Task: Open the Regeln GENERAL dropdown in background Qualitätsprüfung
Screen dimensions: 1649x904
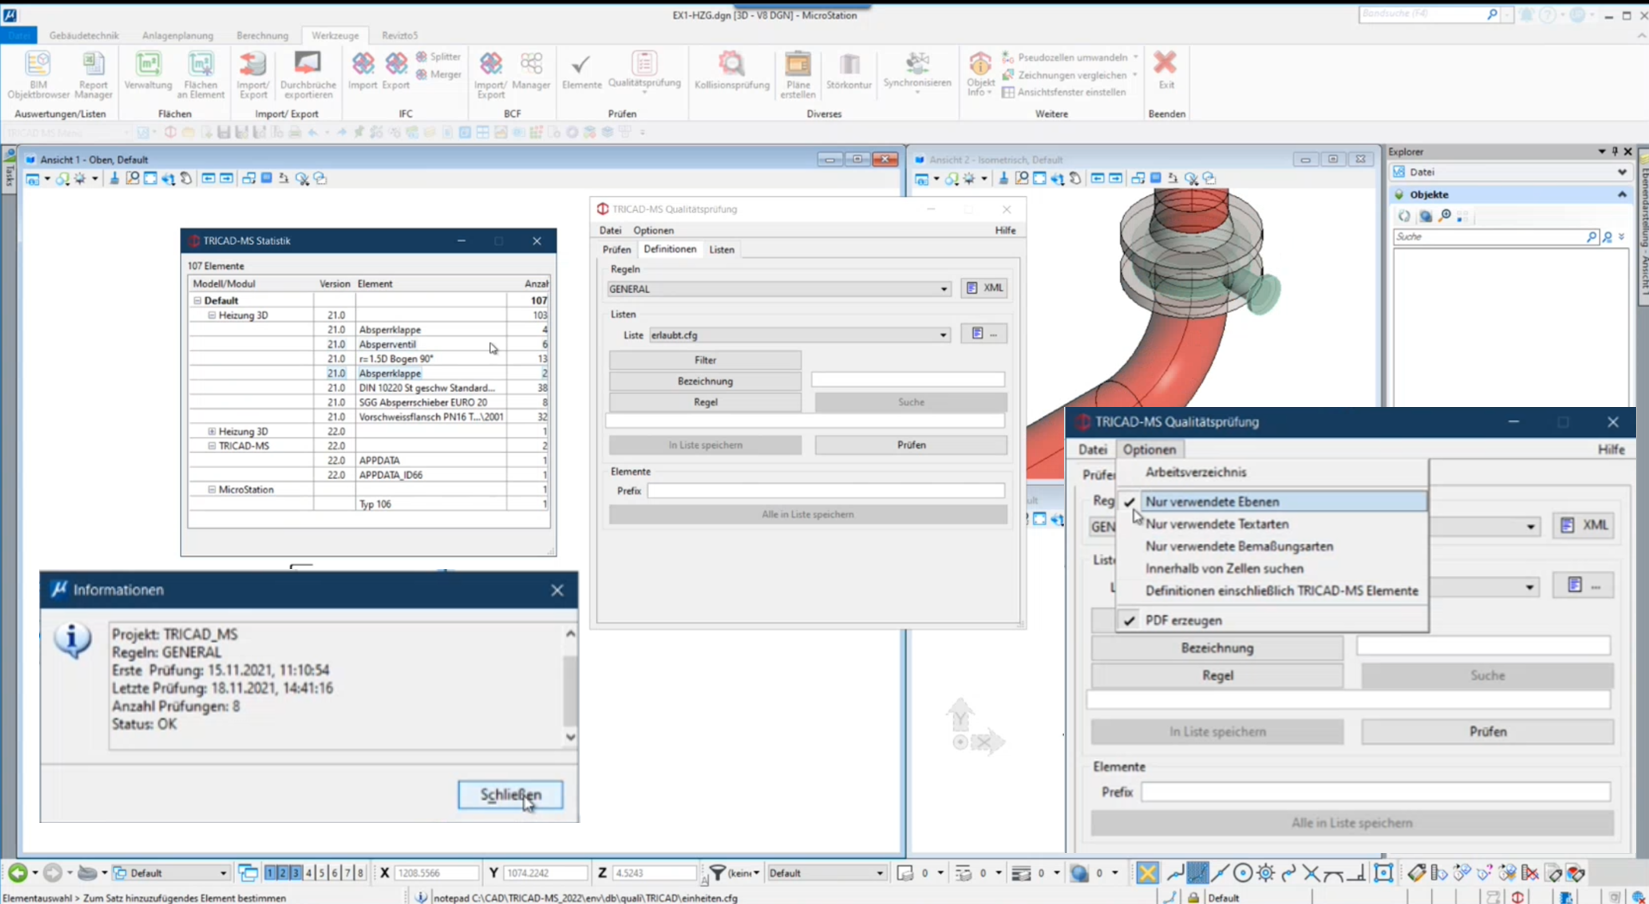Action: [943, 289]
